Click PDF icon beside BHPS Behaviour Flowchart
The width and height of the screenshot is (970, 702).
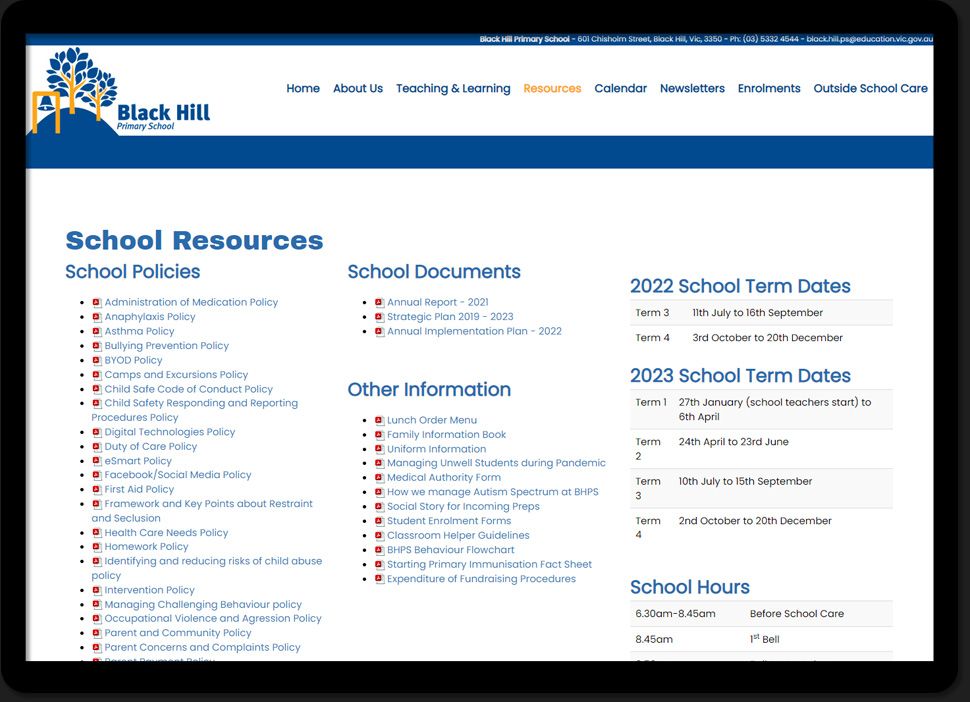(380, 550)
